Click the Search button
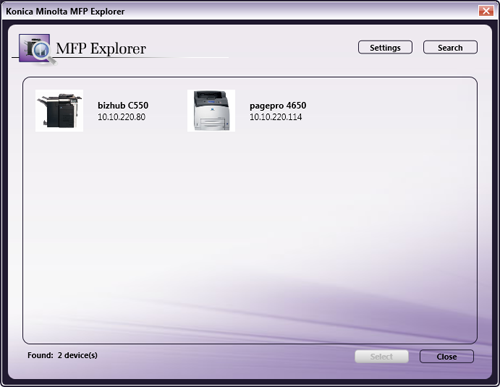This screenshot has width=500, height=387. (x=450, y=47)
